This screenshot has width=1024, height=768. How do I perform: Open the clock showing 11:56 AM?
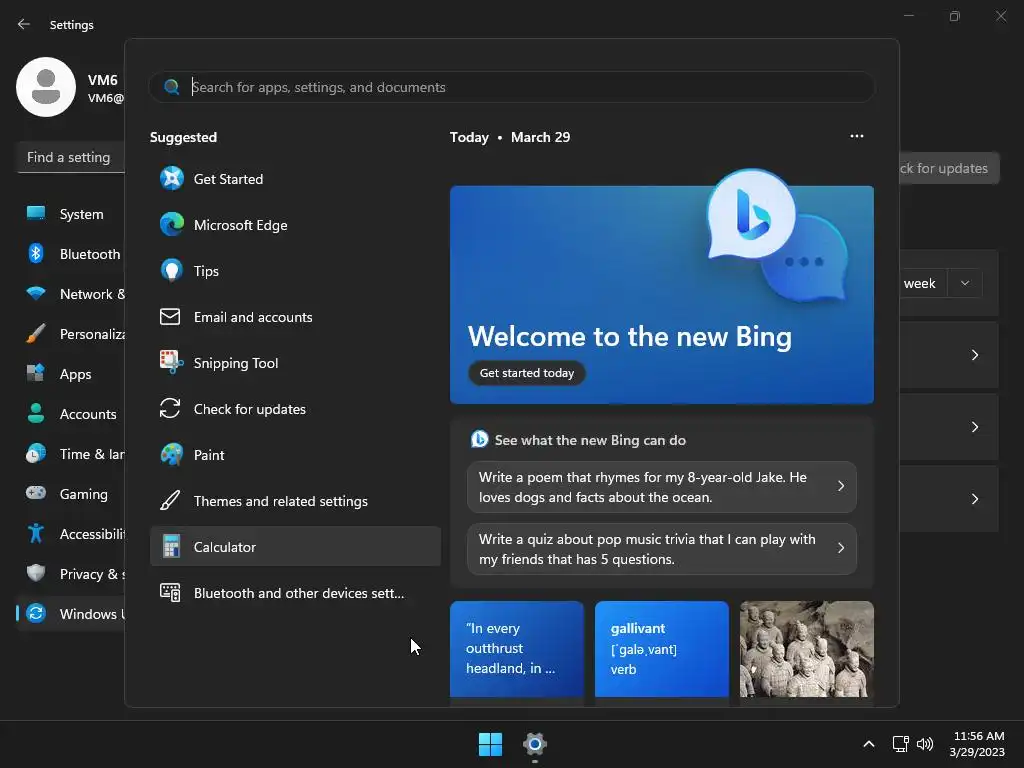point(978,744)
